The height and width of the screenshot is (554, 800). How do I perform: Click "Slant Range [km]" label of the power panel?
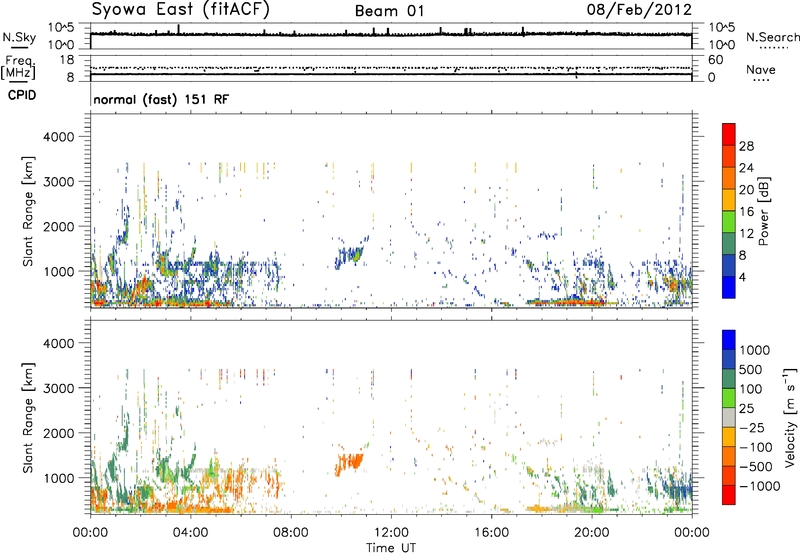(28, 211)
